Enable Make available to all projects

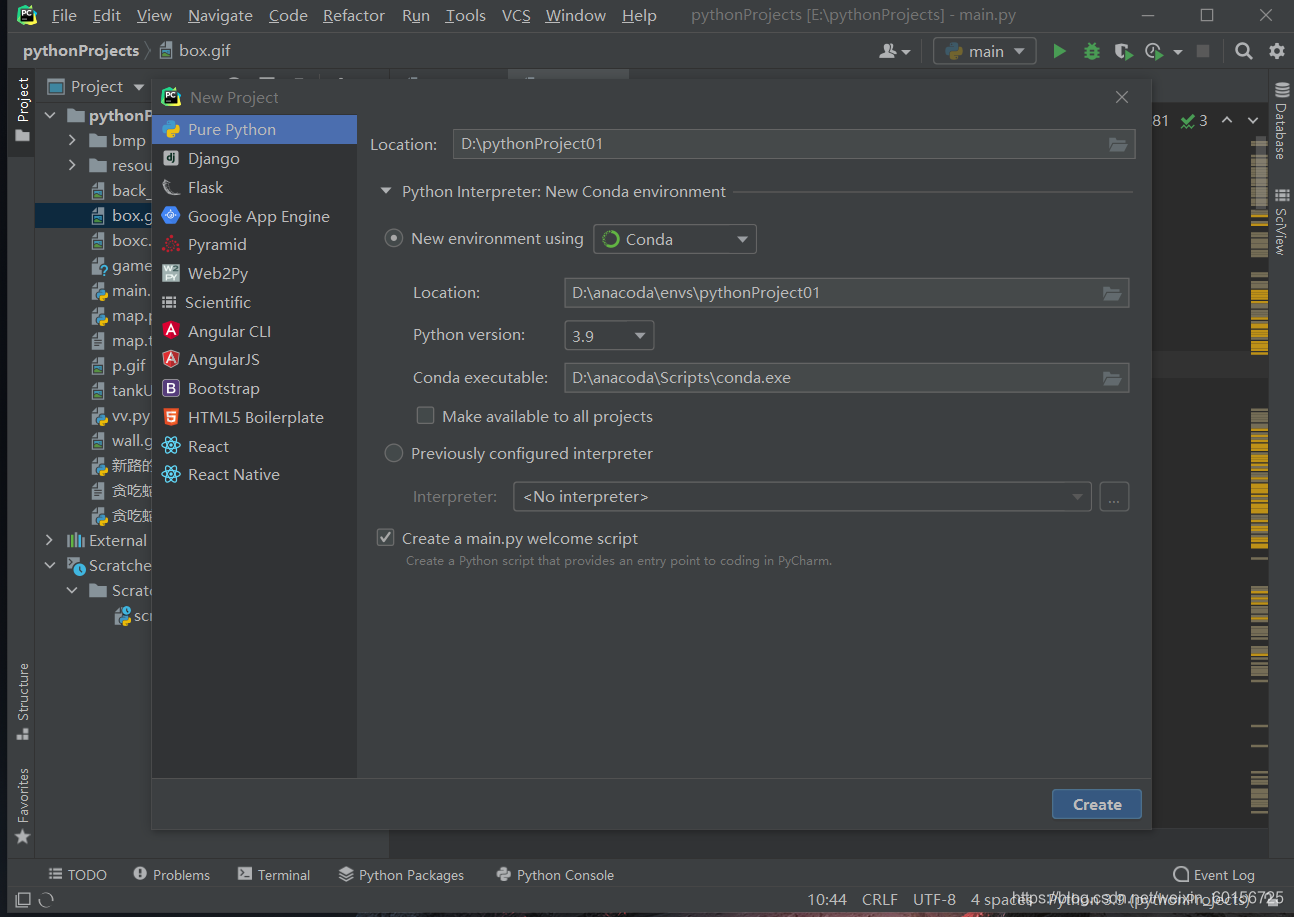[x=426, y=415]
